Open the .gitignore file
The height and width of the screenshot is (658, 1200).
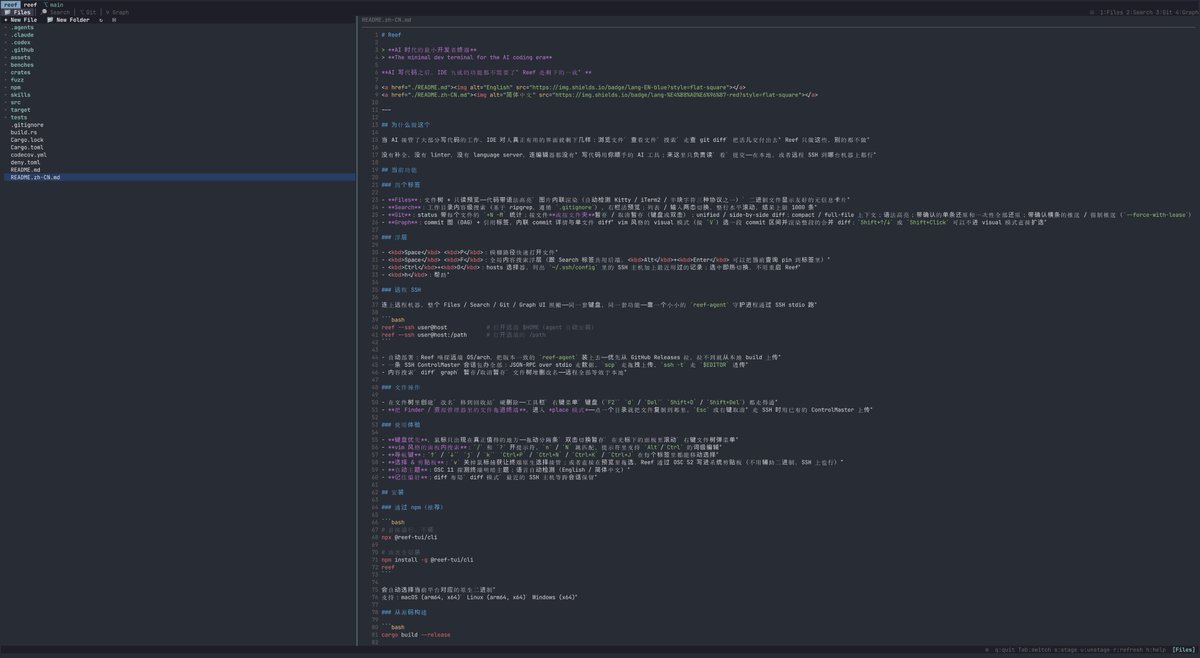point(26,125)
